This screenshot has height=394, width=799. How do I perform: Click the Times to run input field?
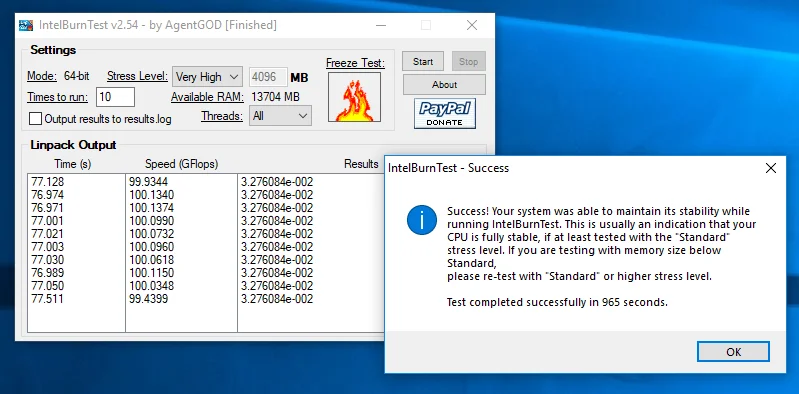coord(116,97)
